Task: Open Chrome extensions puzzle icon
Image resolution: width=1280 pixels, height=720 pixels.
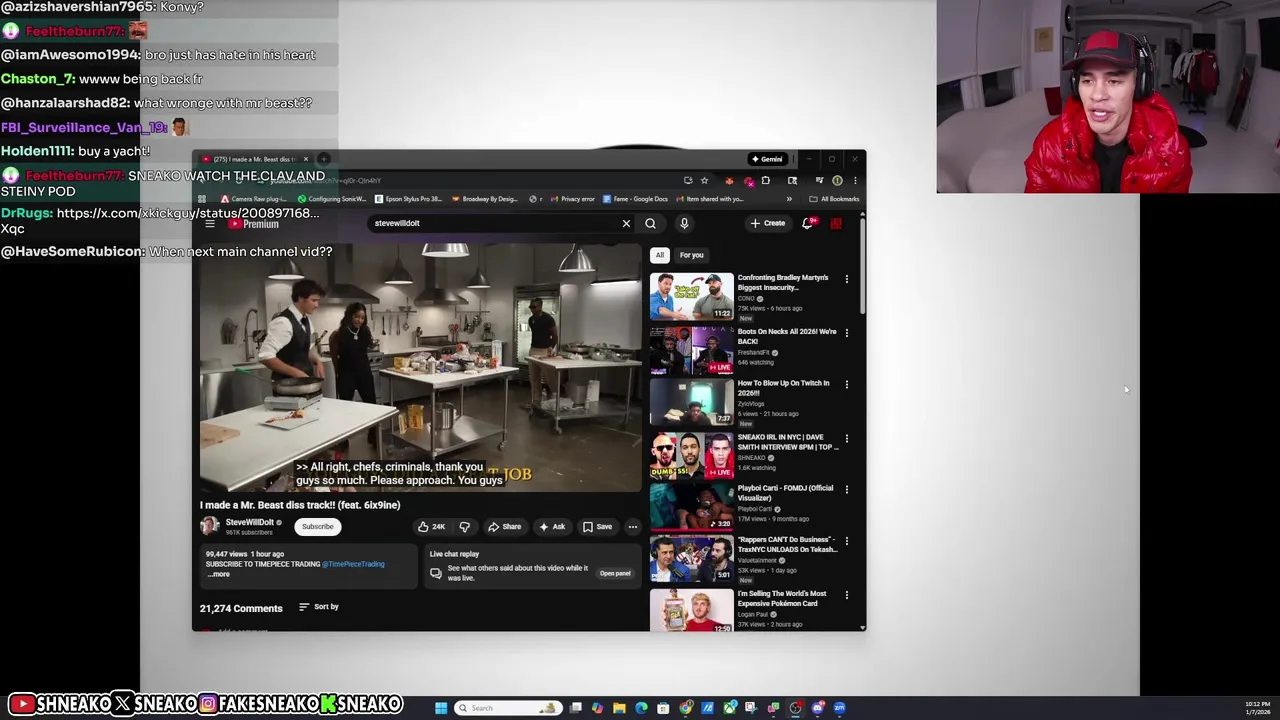Action: (x=765, y=181)
